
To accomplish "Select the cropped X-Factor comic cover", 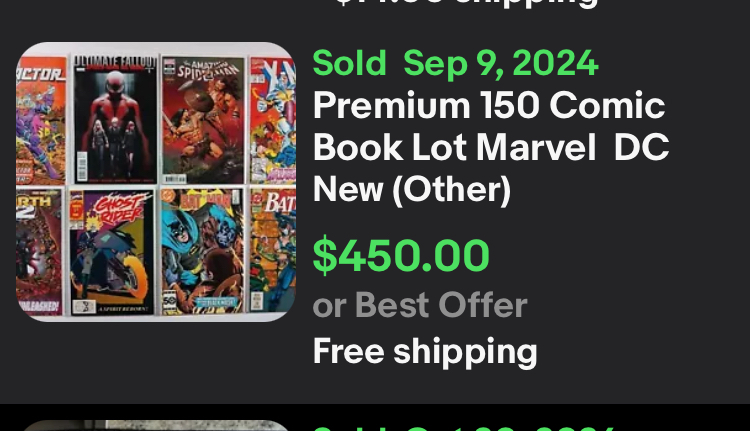I will click(41, 120).
